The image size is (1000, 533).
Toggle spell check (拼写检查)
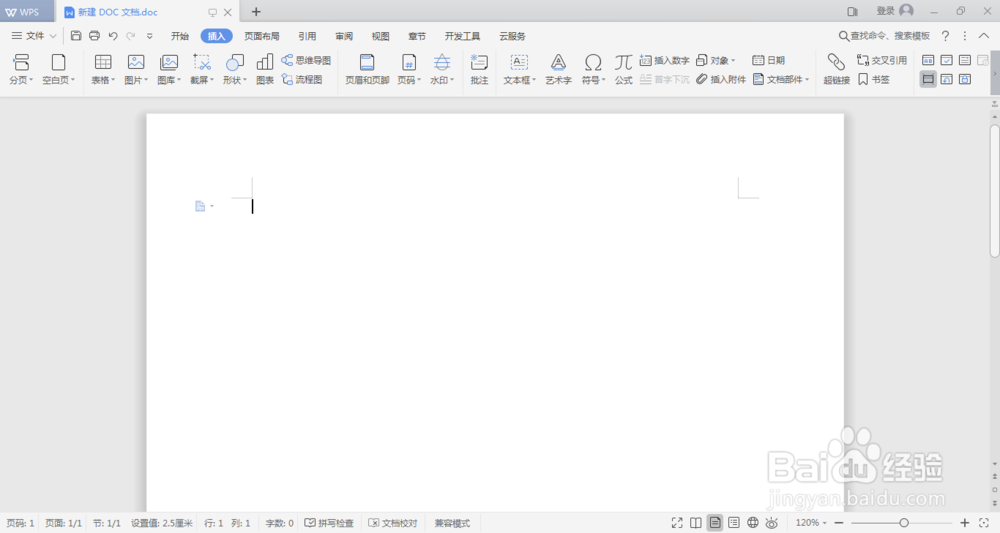(x=329, y=523)
